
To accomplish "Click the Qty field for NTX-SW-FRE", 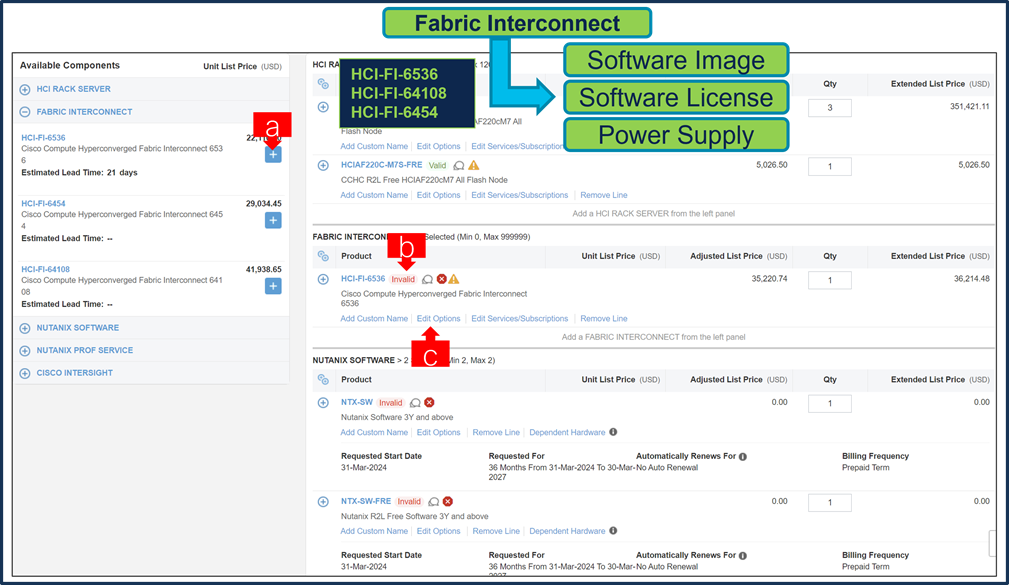I will coord(829,502).
